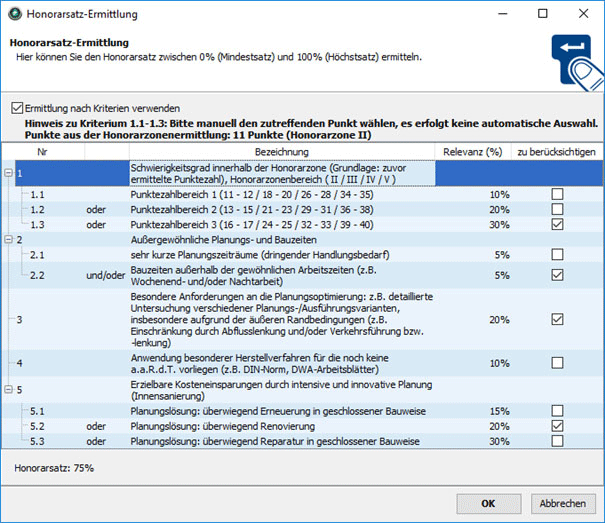
Task: Uncheck criterion 3 Planungsoptimierung checkbox
Action: coord(557,319)
